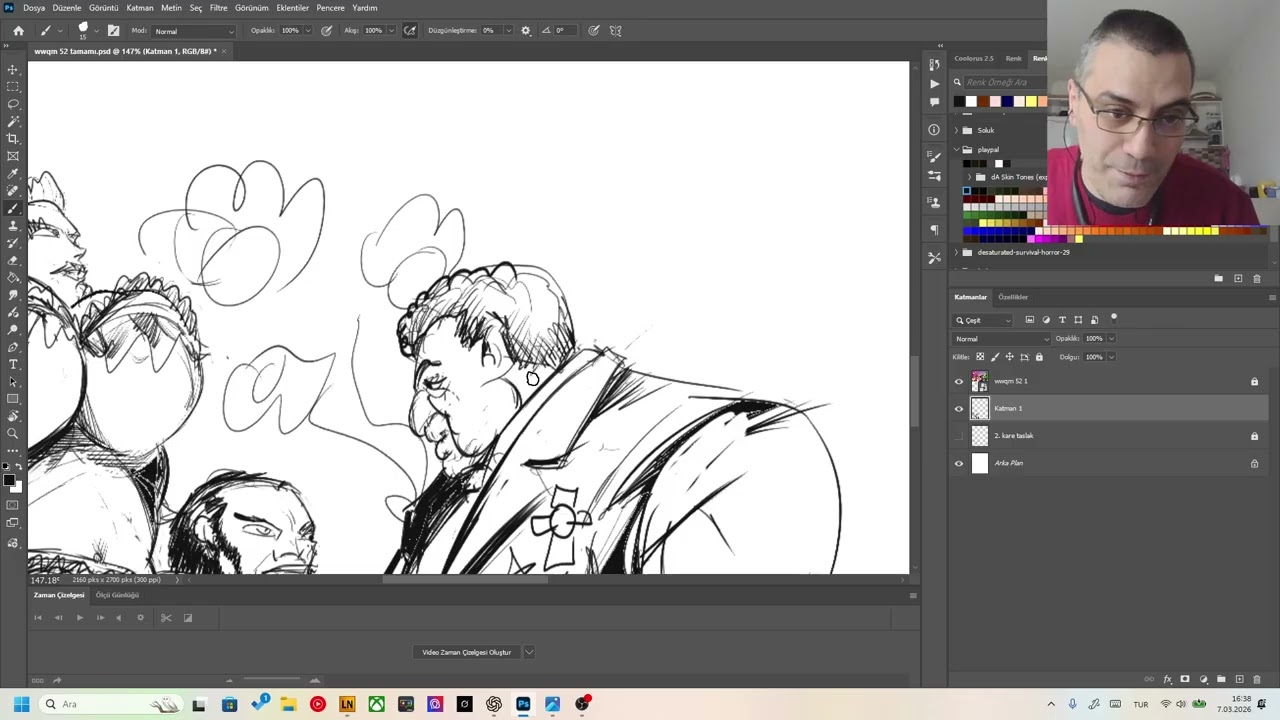Select the Pen tool

[13, 347]
